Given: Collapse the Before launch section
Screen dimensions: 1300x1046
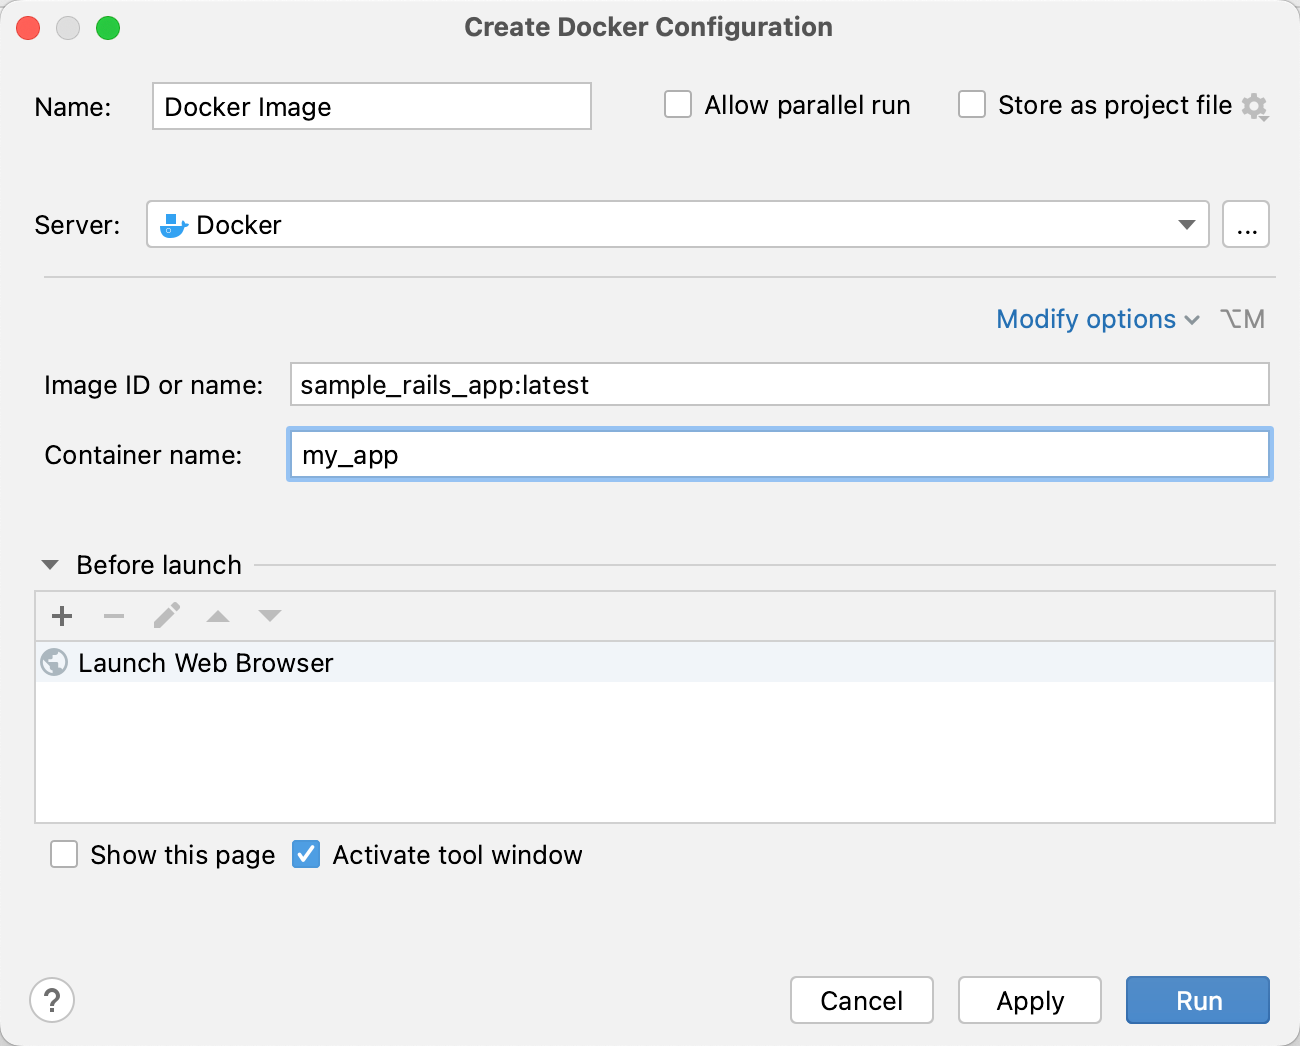Looking at the screenshot, I should click(x=49, y=565).
